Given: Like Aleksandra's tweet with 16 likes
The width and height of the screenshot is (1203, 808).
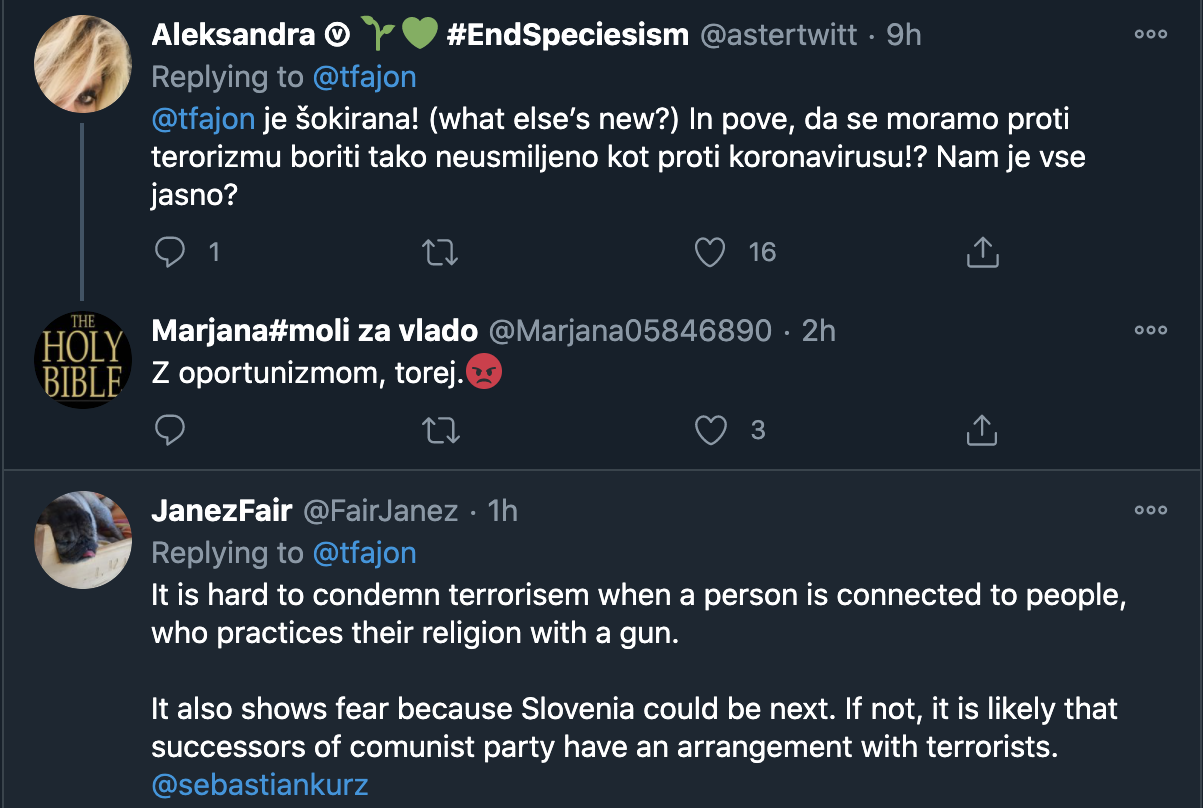Looking at the screenshot, I should coord(710,252).
